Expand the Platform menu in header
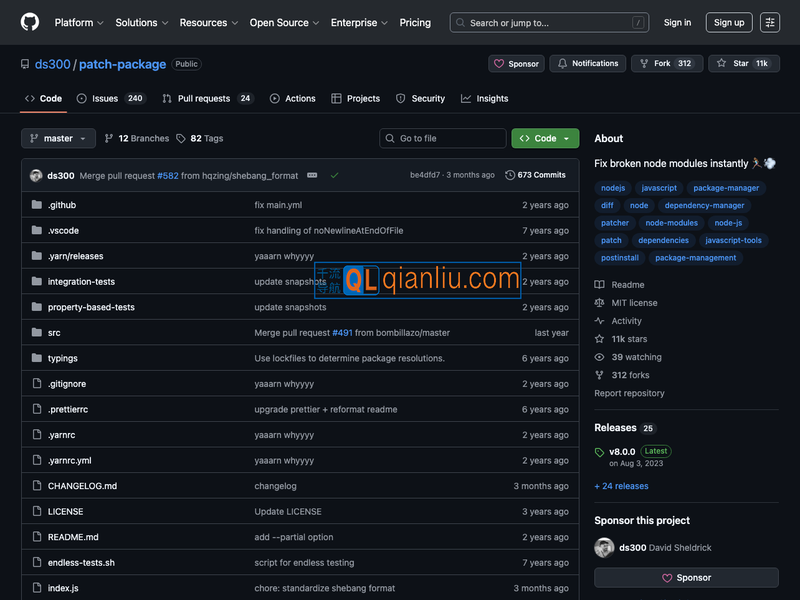 79,22
